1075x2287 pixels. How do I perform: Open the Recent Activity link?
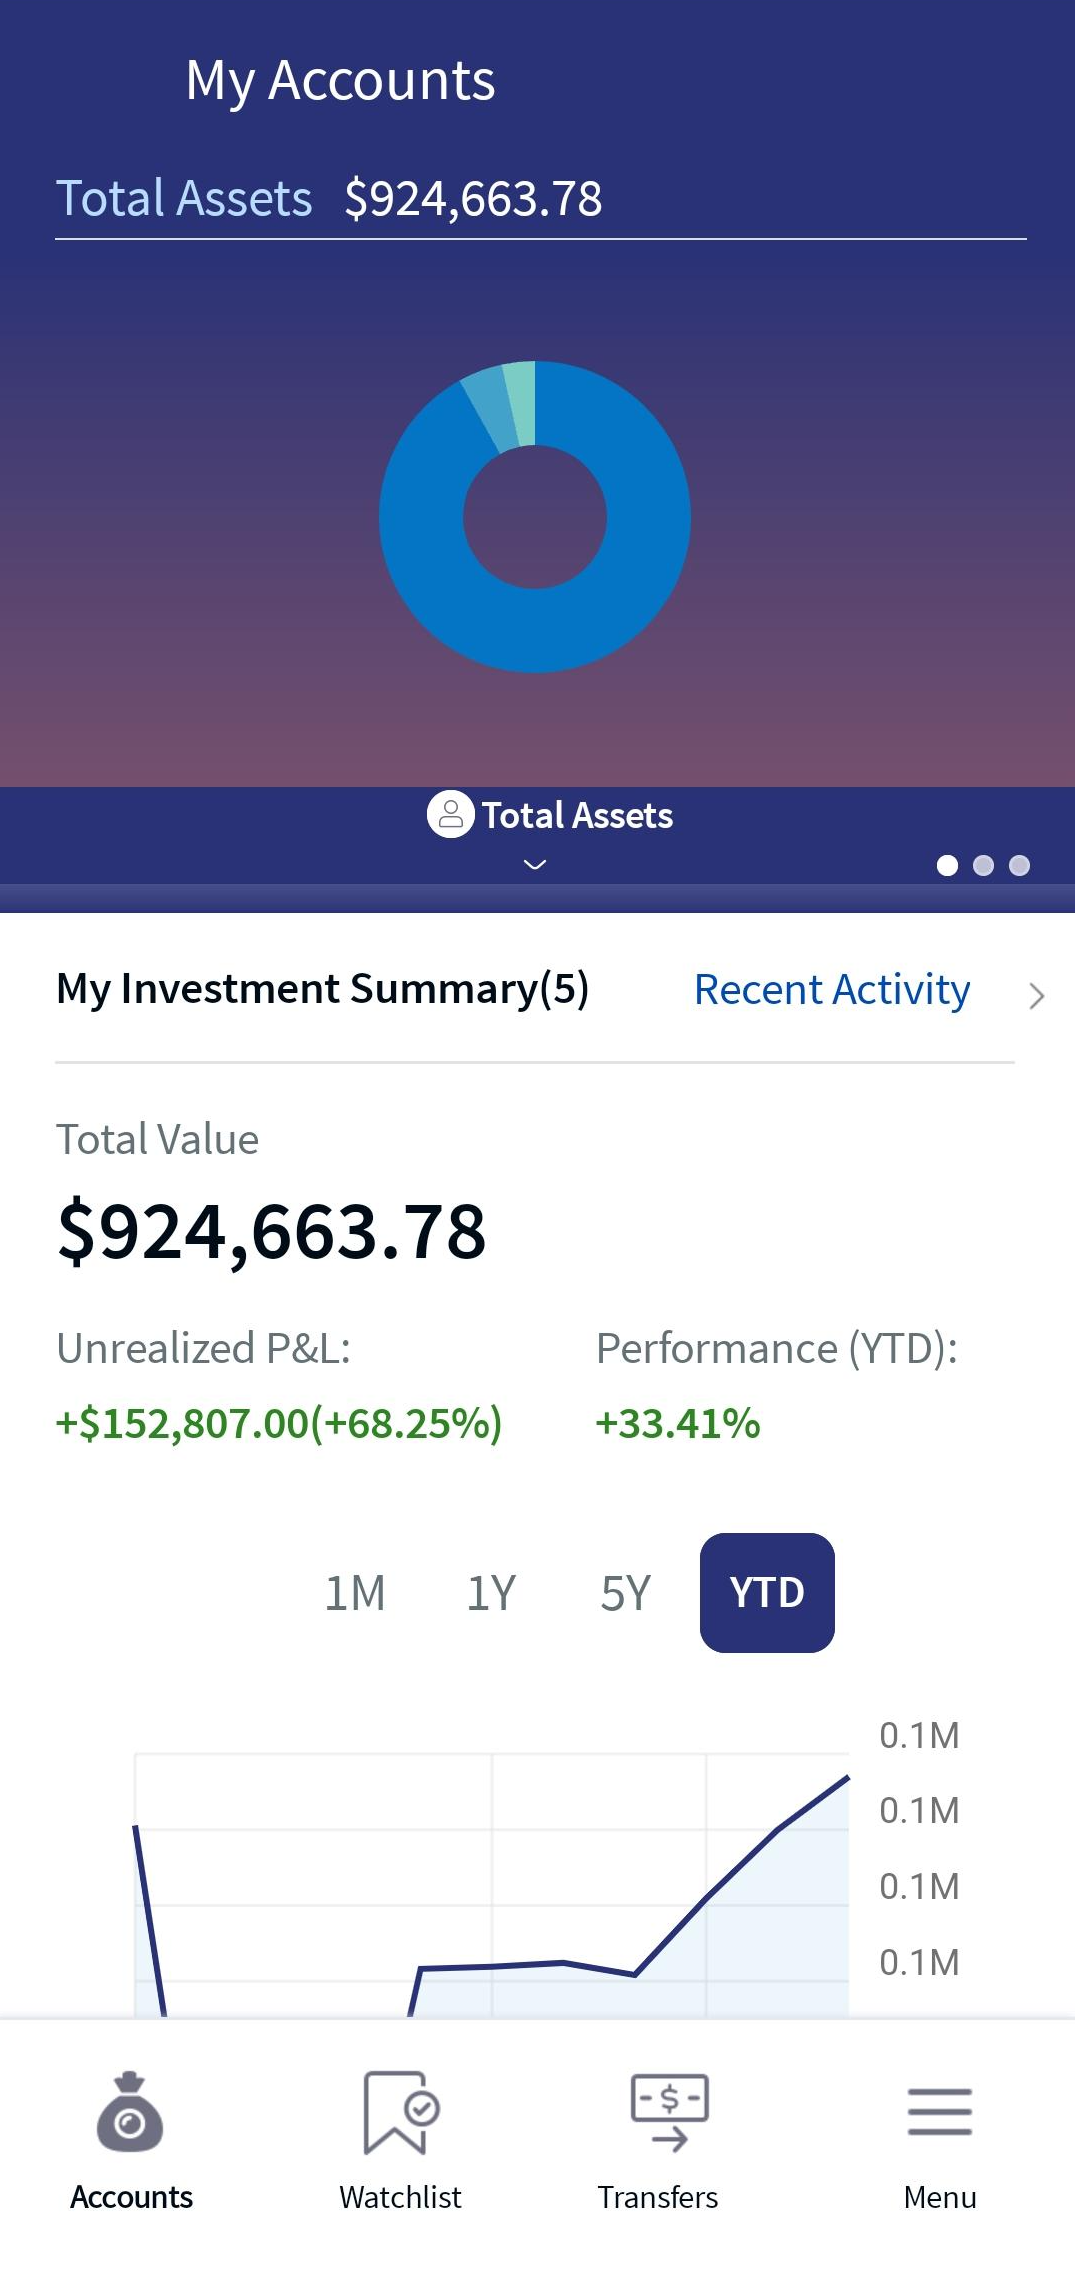pyautogui.click(x=832, y=989)
